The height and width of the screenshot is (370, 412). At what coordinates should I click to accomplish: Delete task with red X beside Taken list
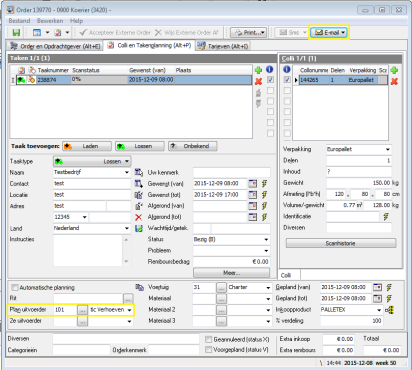pyautogui.click(x=258, y=81)
